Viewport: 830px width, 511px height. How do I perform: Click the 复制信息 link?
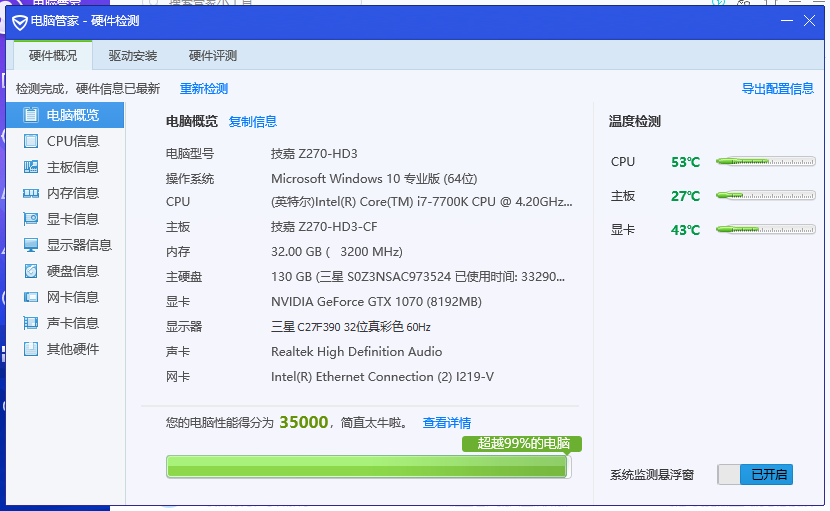(252, 122)
